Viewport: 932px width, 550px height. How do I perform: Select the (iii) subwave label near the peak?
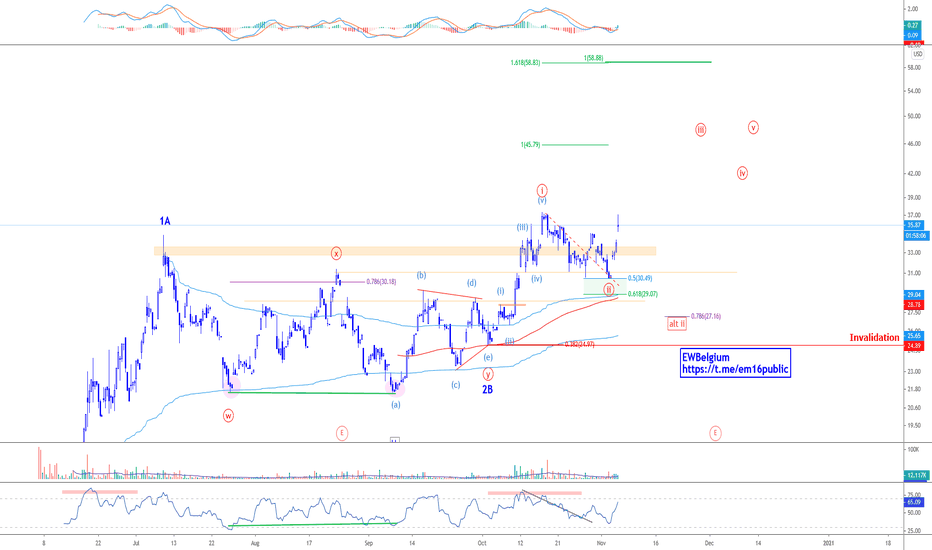point(522,227)
